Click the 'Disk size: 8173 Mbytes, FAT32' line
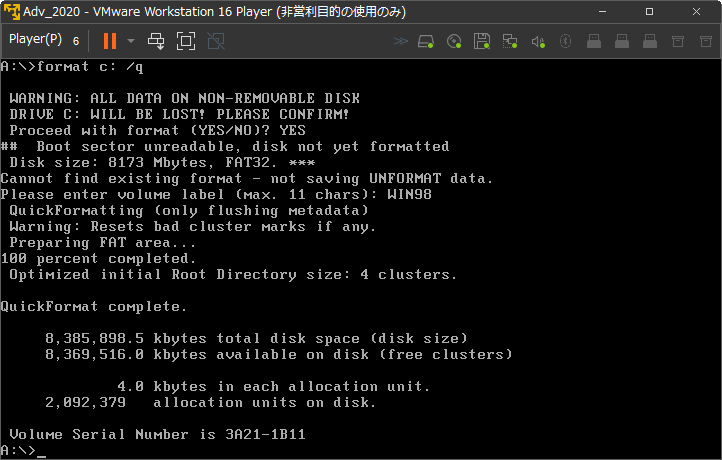722x460 pixels. [x=162, y=163]
